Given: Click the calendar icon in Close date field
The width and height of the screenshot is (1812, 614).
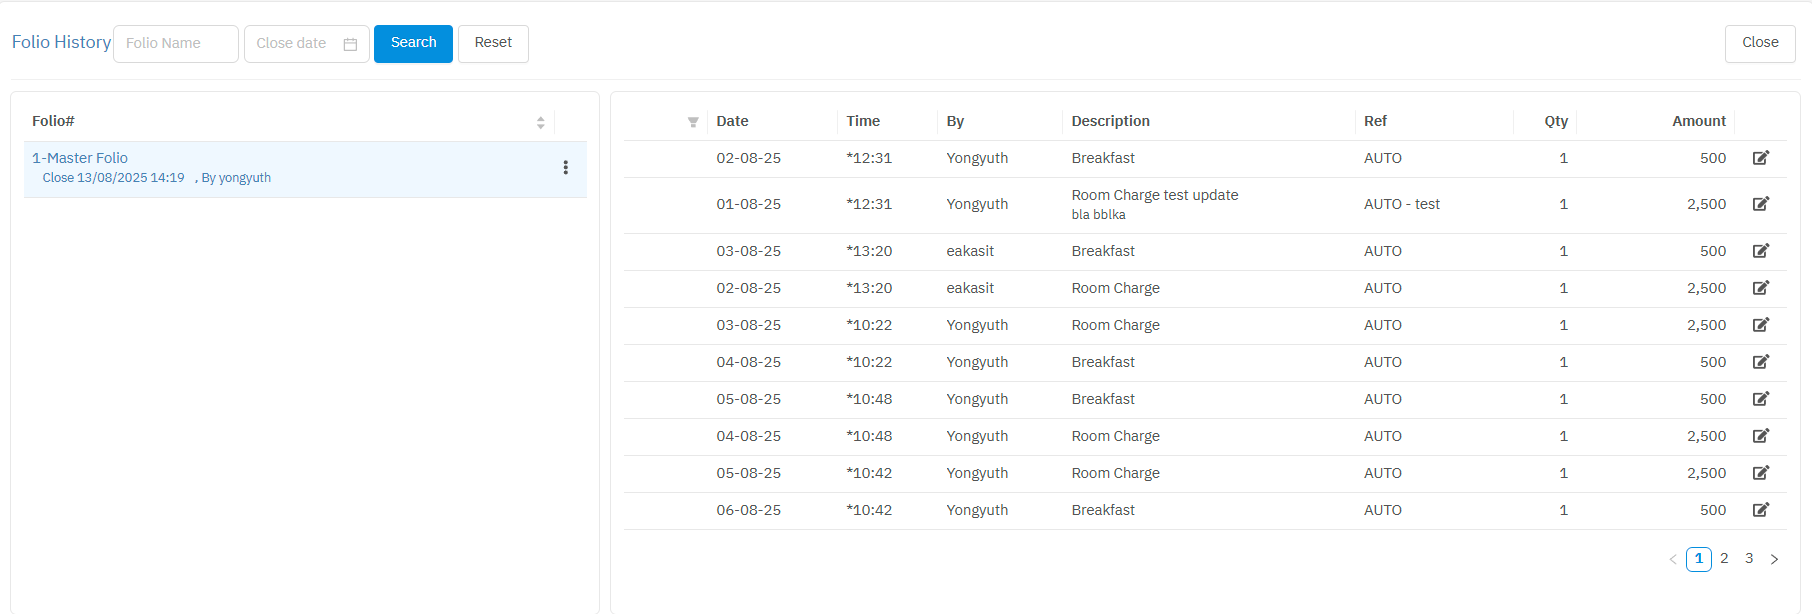Looking at the screenshot, I should coord(350,44).
